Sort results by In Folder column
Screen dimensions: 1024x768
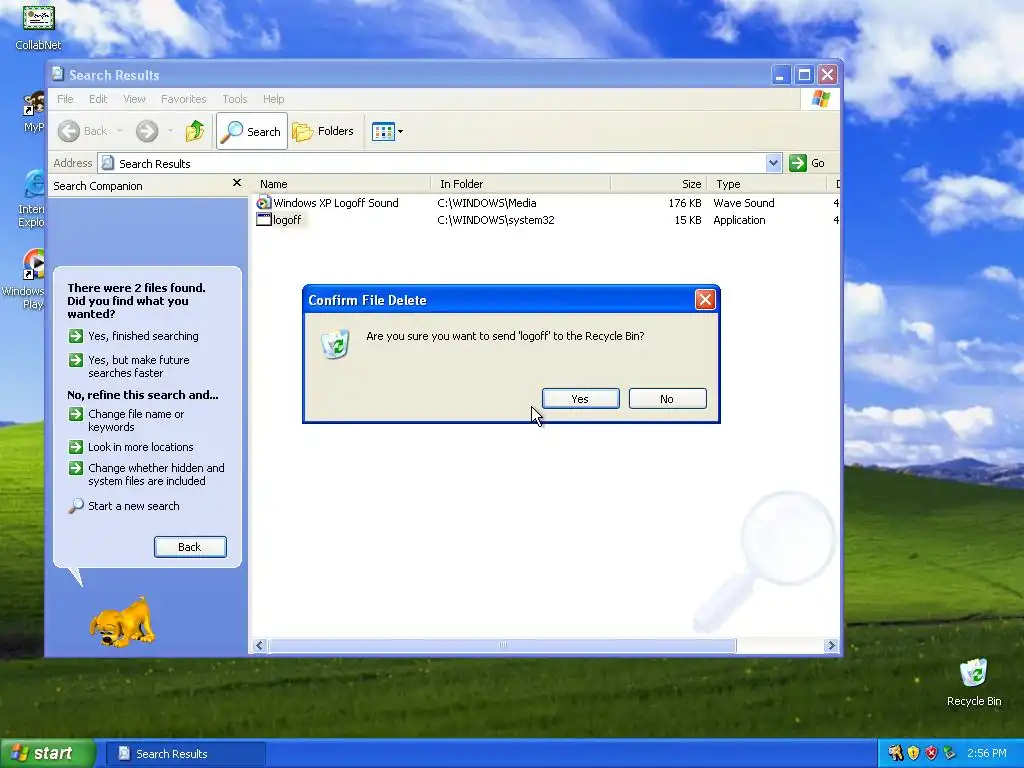(x=520, y=184)
